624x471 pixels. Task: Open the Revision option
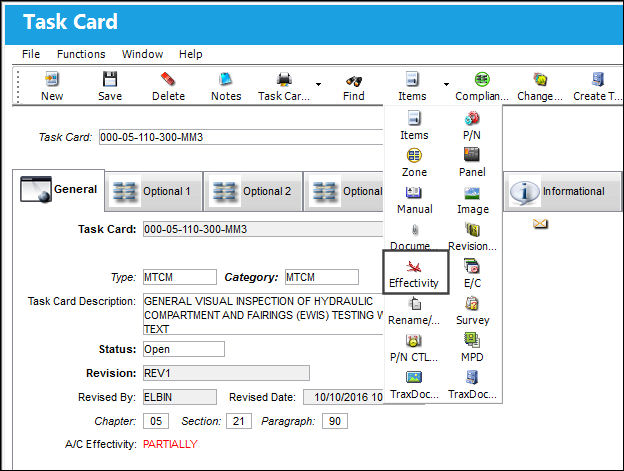click(x=472, y=237)
